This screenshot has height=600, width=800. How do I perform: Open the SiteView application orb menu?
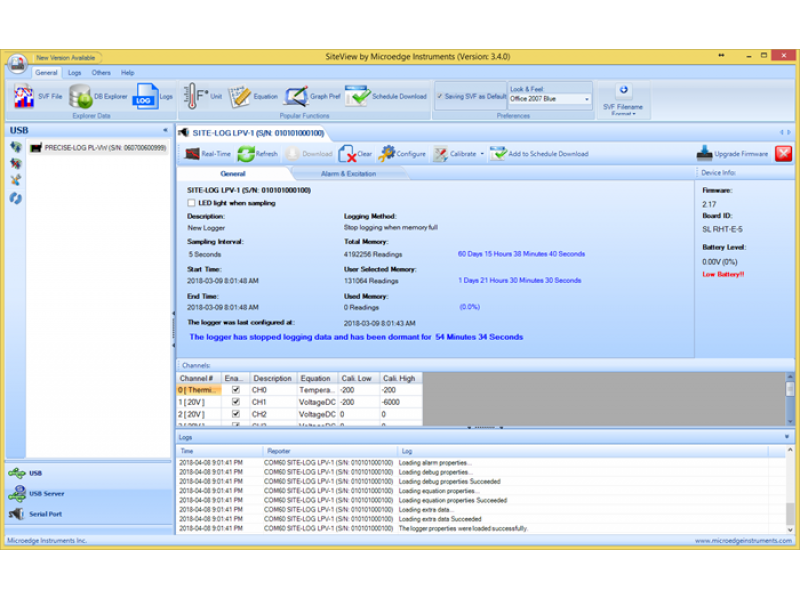click(18, 63)
